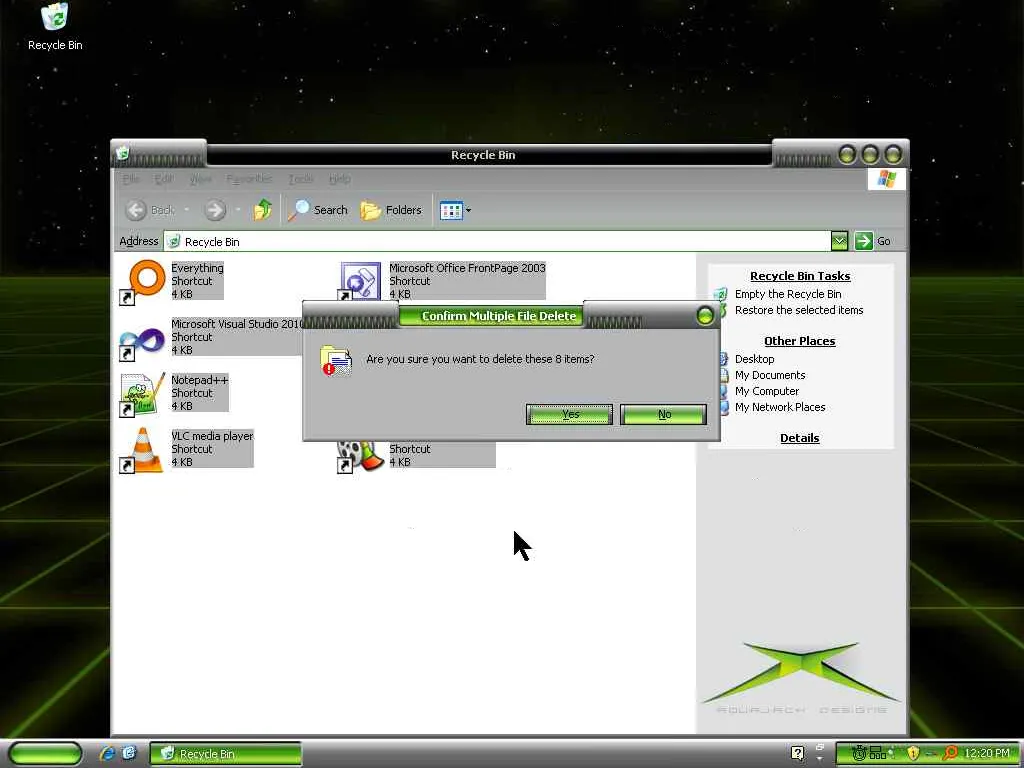Image resolution: width=1024 pixels, height=768 pixels.
Task: Click the alarm clock tray icon
Action: pyautogui.click(x=859, y=754)
